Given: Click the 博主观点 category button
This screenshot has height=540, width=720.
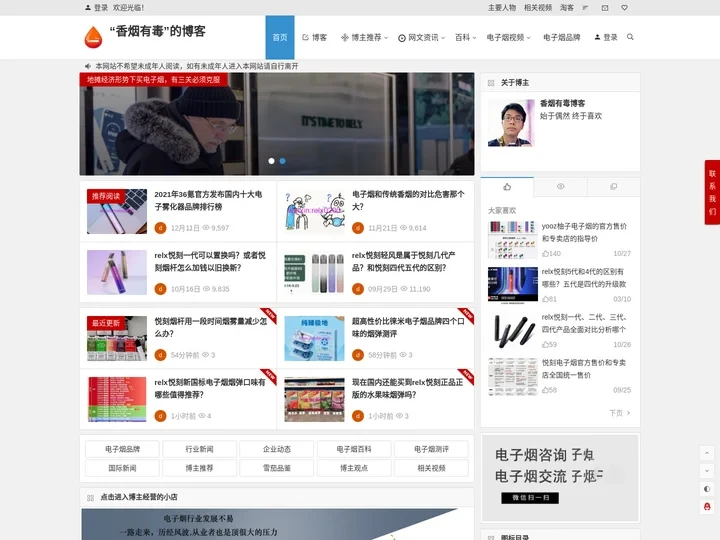Looking at the screenshot, I should coord(354,468).
